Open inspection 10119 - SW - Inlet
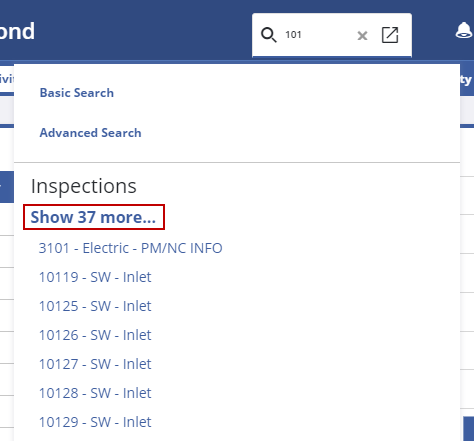 95,277
